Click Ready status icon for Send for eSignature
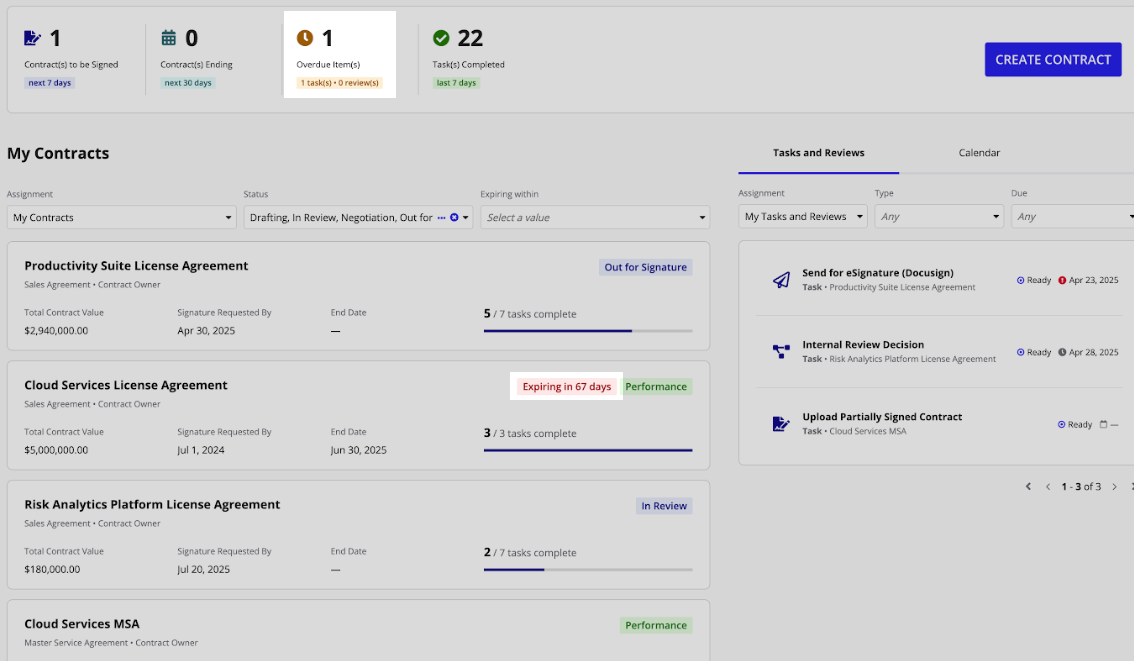 point(1020,280)
